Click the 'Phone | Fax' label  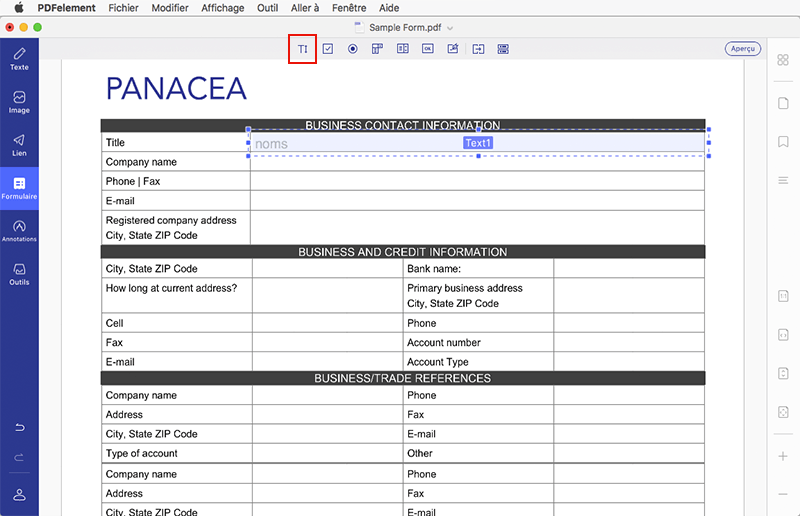133,181
